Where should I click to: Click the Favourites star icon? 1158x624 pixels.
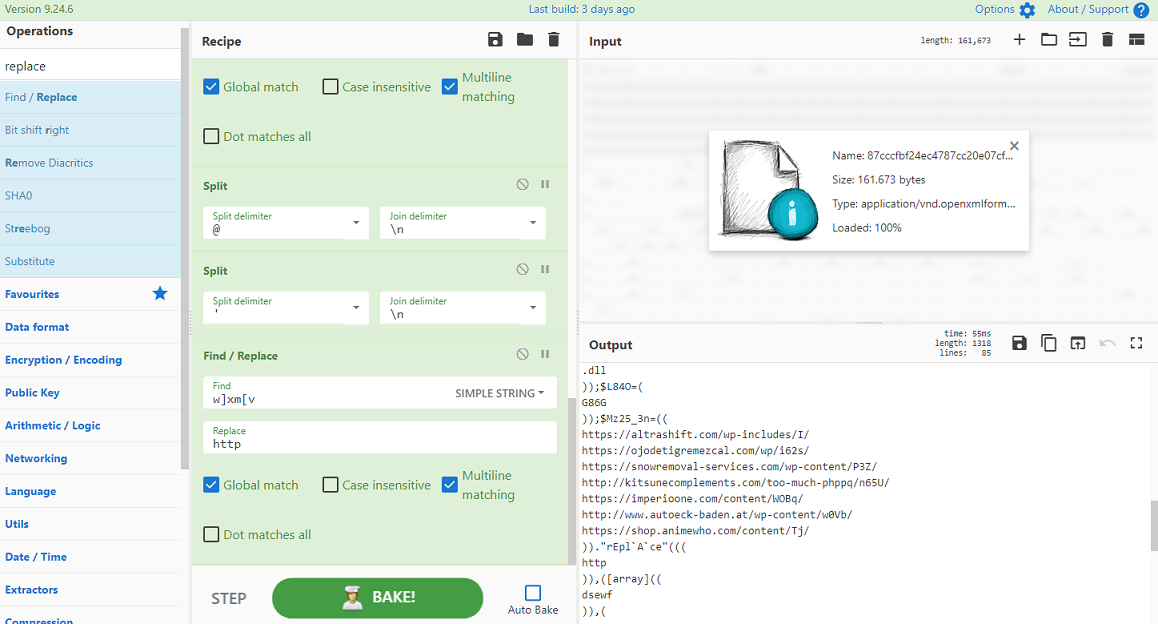[160, 294]
